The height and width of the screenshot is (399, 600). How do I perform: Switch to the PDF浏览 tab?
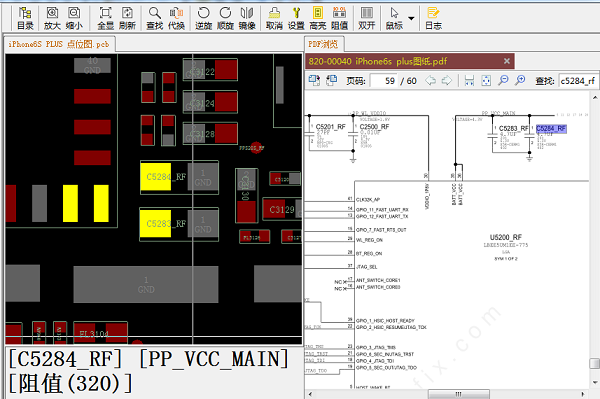point(324,44)
